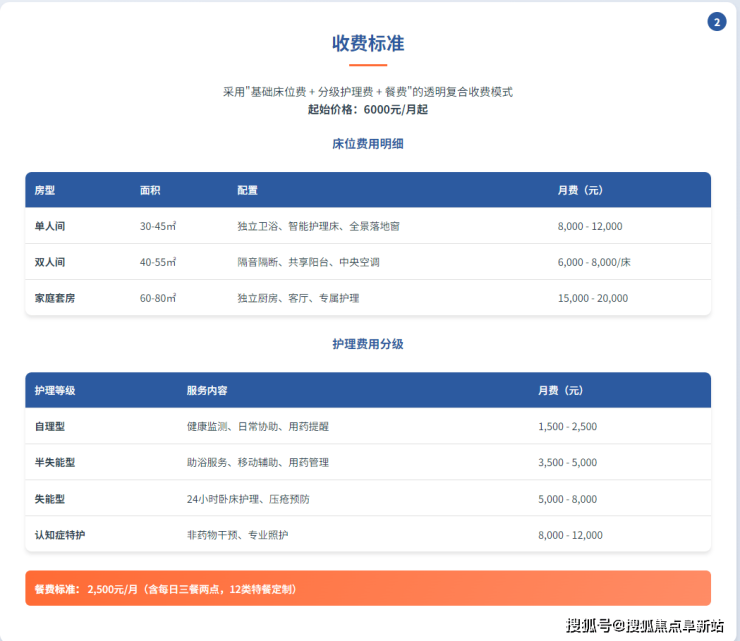Viewport: 740px width, 641px height.
Task: Click the 房型 column header
Action: click(45, 190)
